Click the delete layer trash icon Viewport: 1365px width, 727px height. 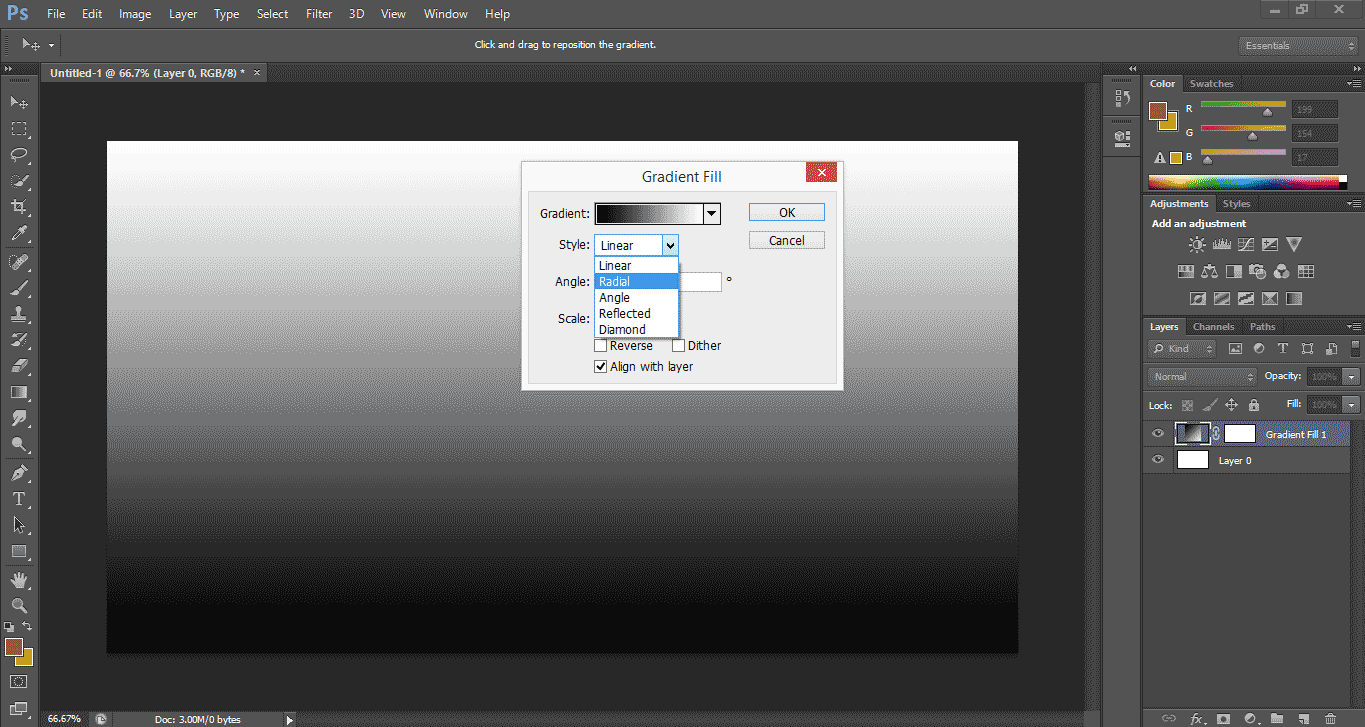(x=1329, y=718)
